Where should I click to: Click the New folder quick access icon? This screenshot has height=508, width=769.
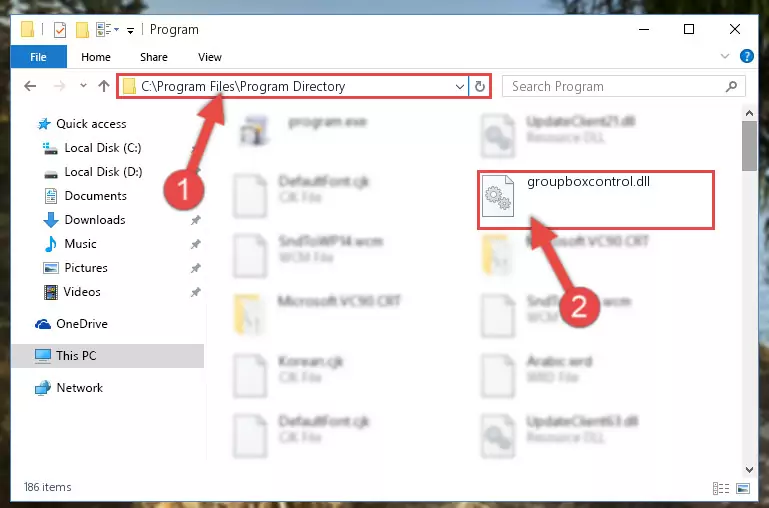click(x=82, y=29)
